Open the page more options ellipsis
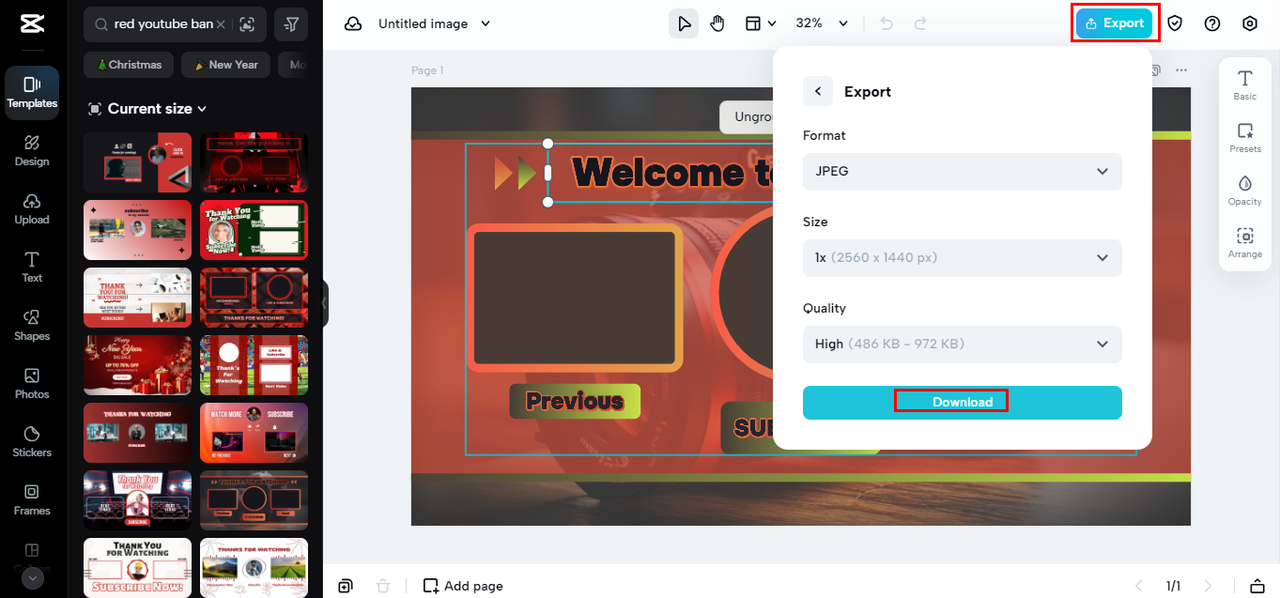 [1181, 71]
